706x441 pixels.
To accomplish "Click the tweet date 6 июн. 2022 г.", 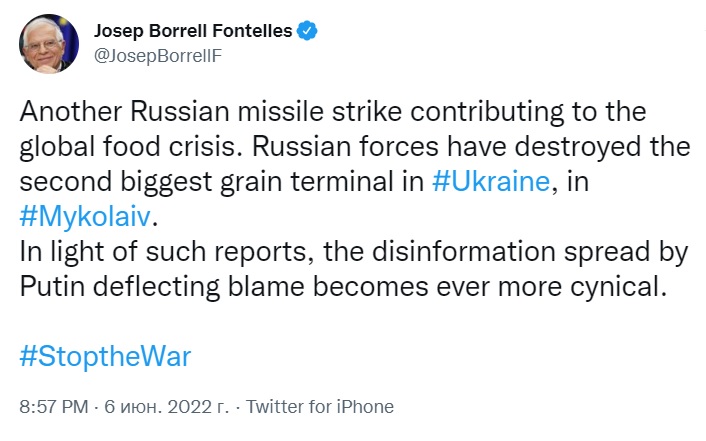I will click(x=165, y=407).
